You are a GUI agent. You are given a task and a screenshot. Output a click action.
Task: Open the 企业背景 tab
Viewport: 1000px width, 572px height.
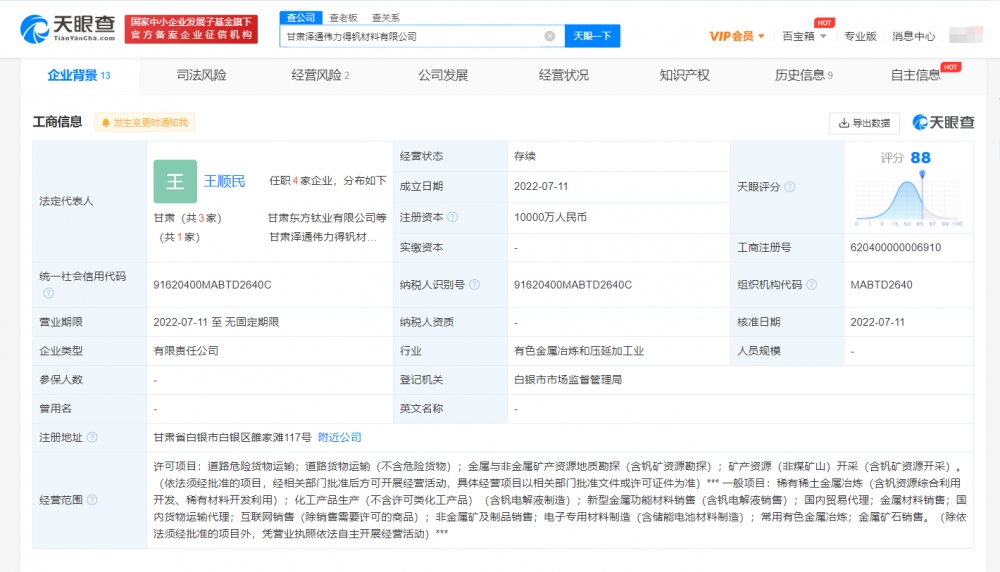tap(79, 75)
